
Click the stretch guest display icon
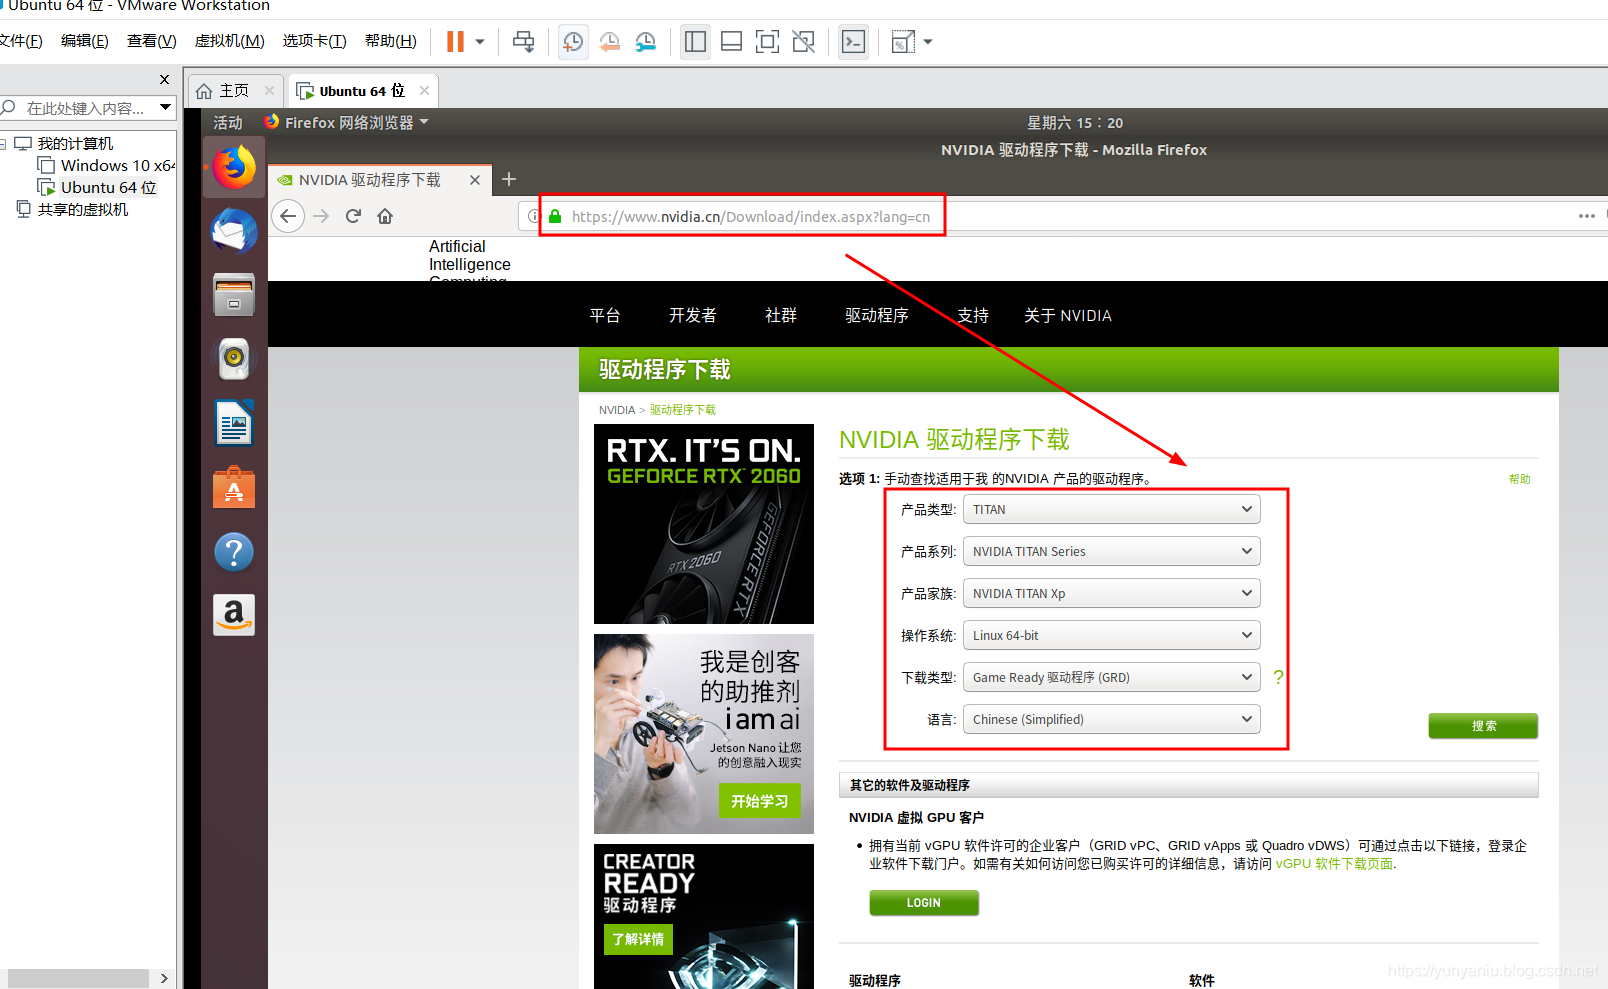[x=903, y=42]
